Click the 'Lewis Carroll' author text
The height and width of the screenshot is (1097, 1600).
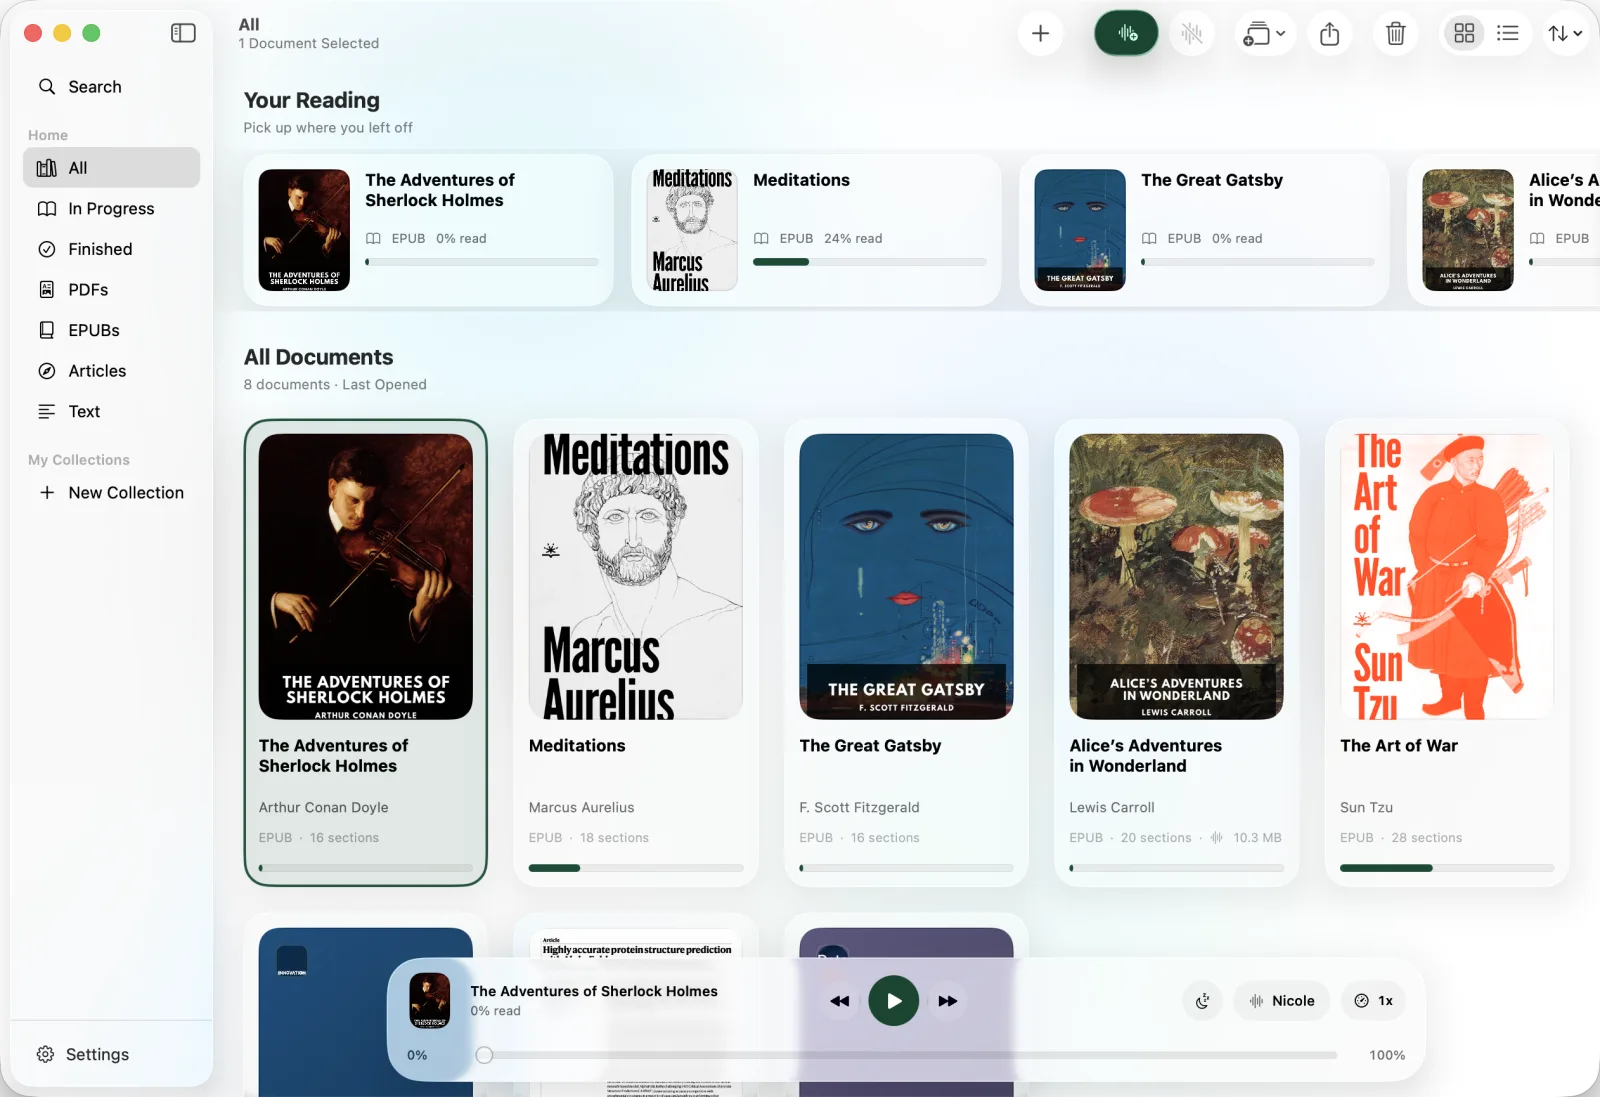pyautogui.click(x=1112, y=808)
